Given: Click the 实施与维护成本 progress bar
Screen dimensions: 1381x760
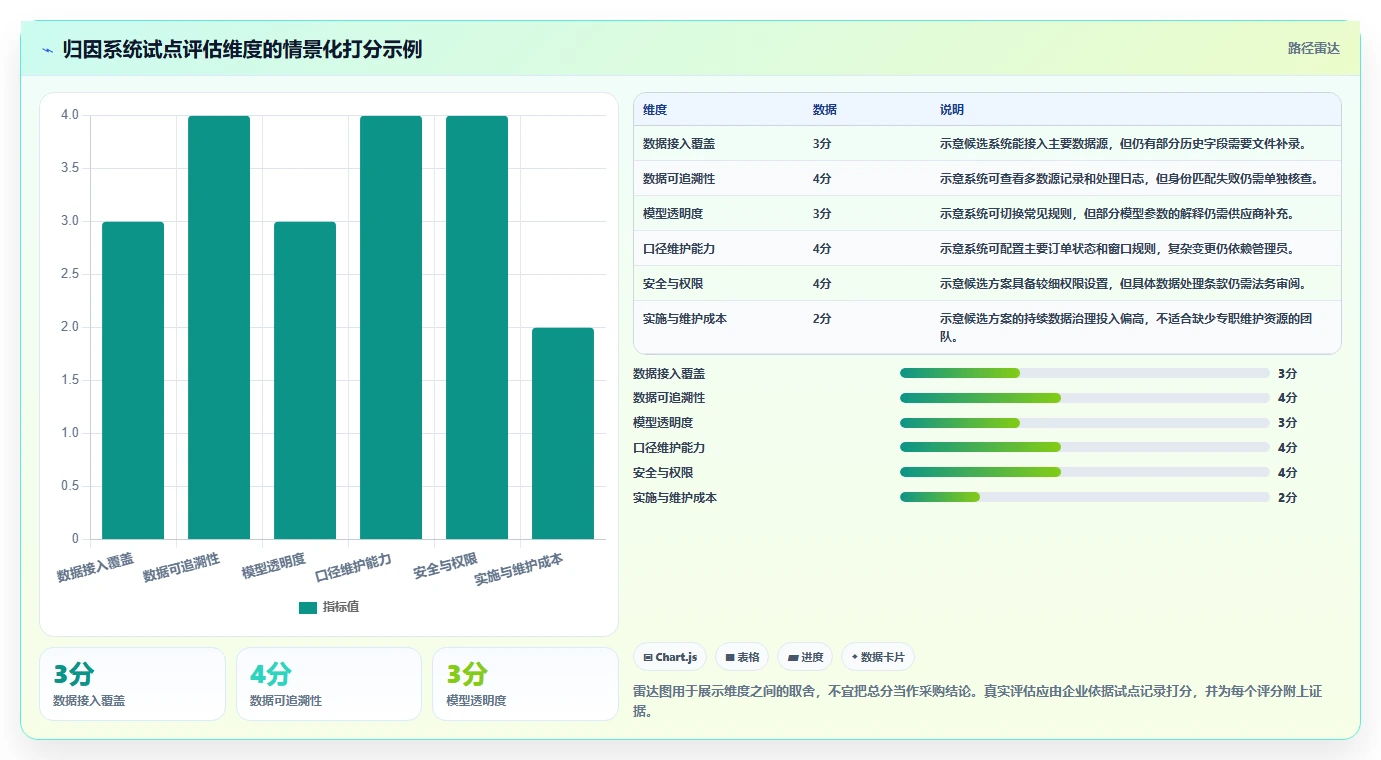Looking at the screenshot, I should coord(1085,497).
